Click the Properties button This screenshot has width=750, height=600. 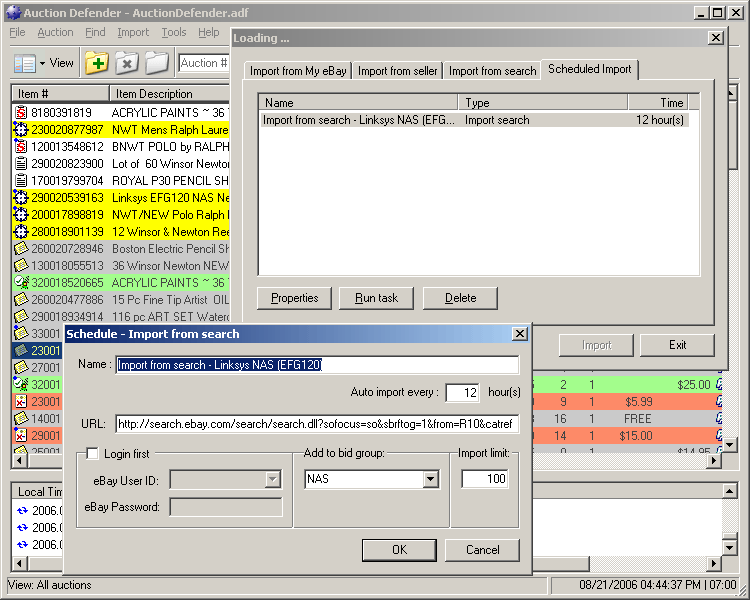pyautogui.click(x=294, y=298)
